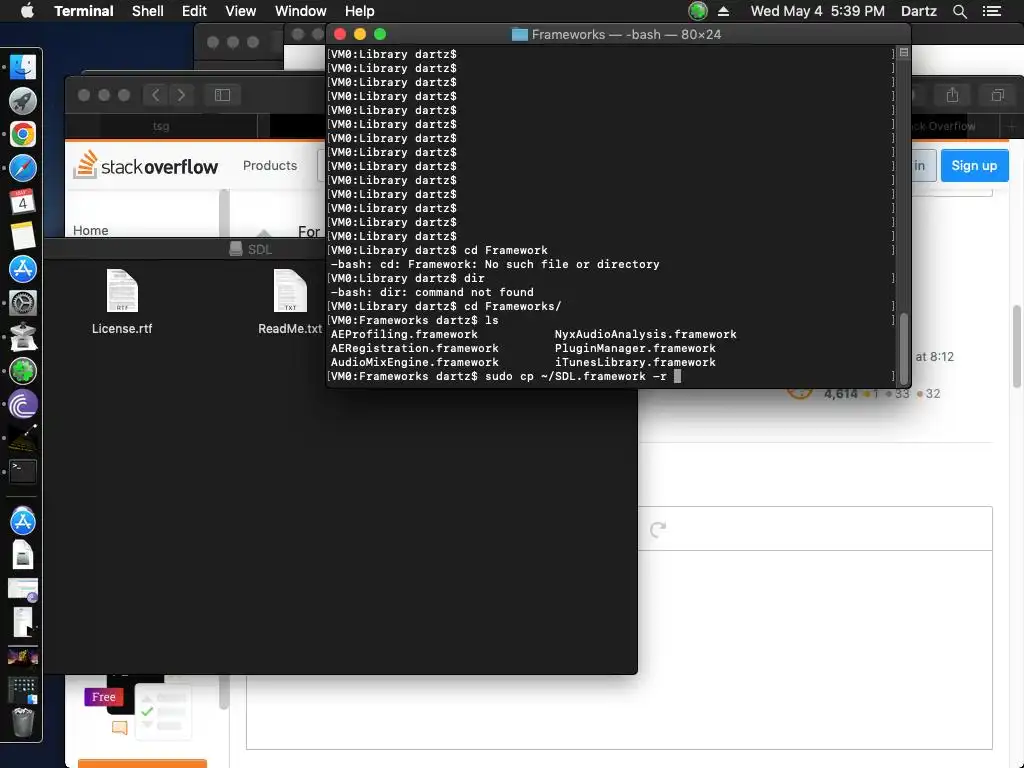The width and height of the screenshot is (1024, 768).
Task: Click Terminal window folder proxy icon
Action: [x=519, y=35]
